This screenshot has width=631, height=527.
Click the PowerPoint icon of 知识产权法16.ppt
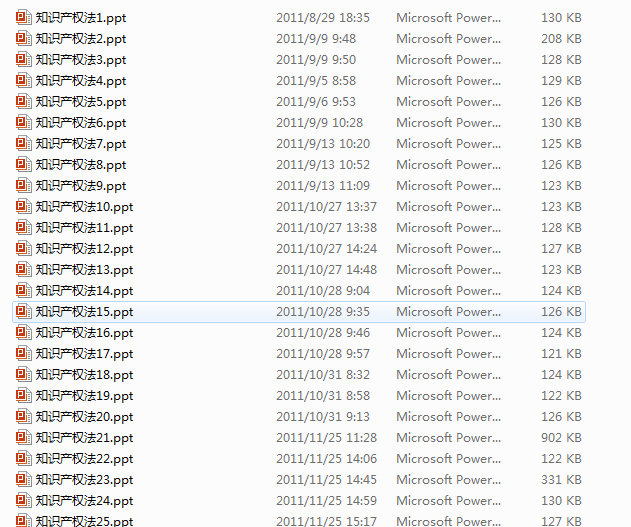point(24,333)
